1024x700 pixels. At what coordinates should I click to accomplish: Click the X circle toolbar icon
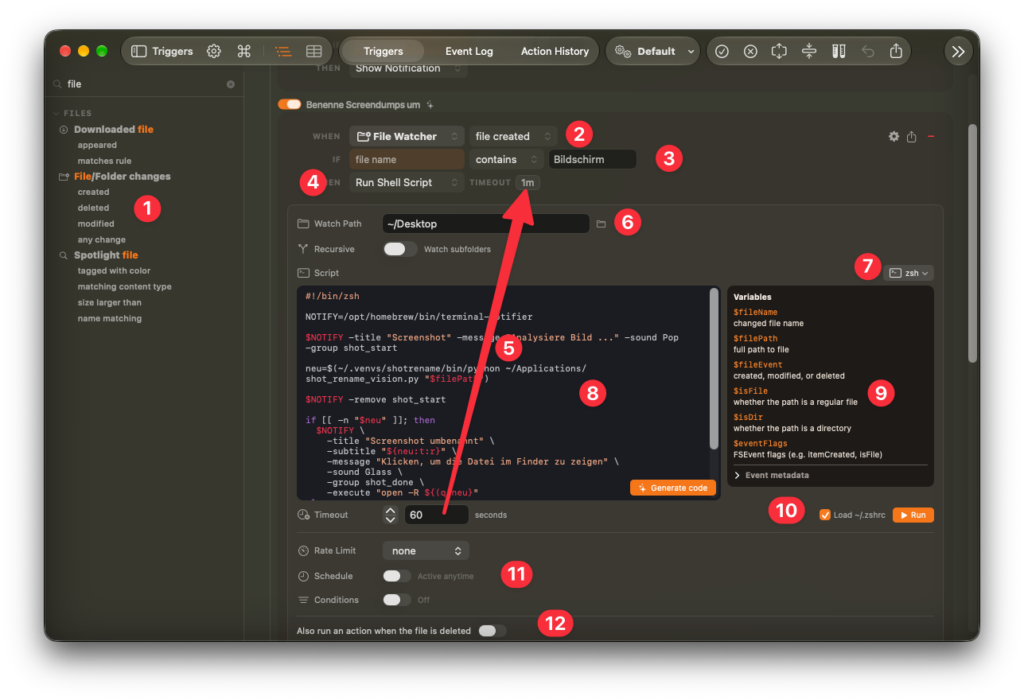coord(750,51)
